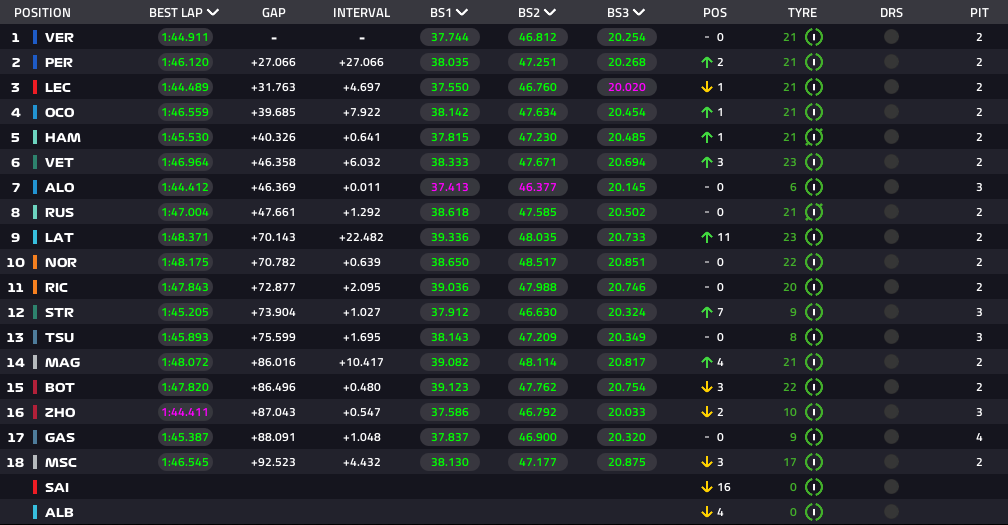Screen dimensions: 1008x525
Task: Click the yellow down arrow for SAI
Action: [707, 487]
